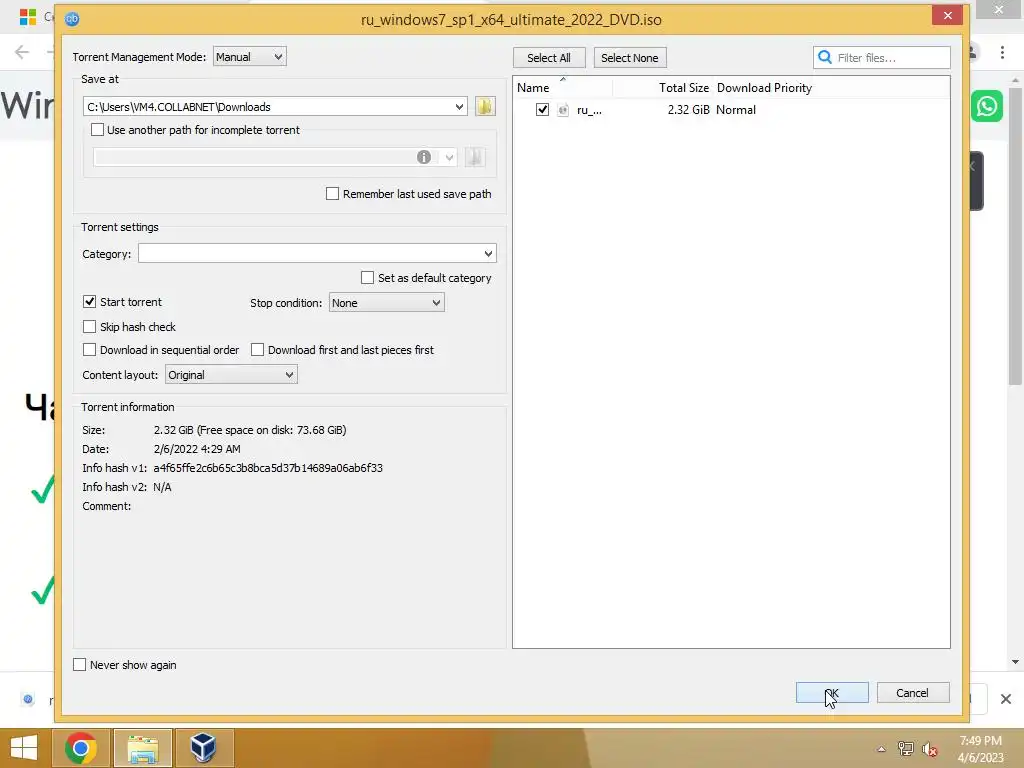Click the qBittorrent icon in the dialog title bar
Screen dimensions: 1024x768
click(x=72, y=19)
